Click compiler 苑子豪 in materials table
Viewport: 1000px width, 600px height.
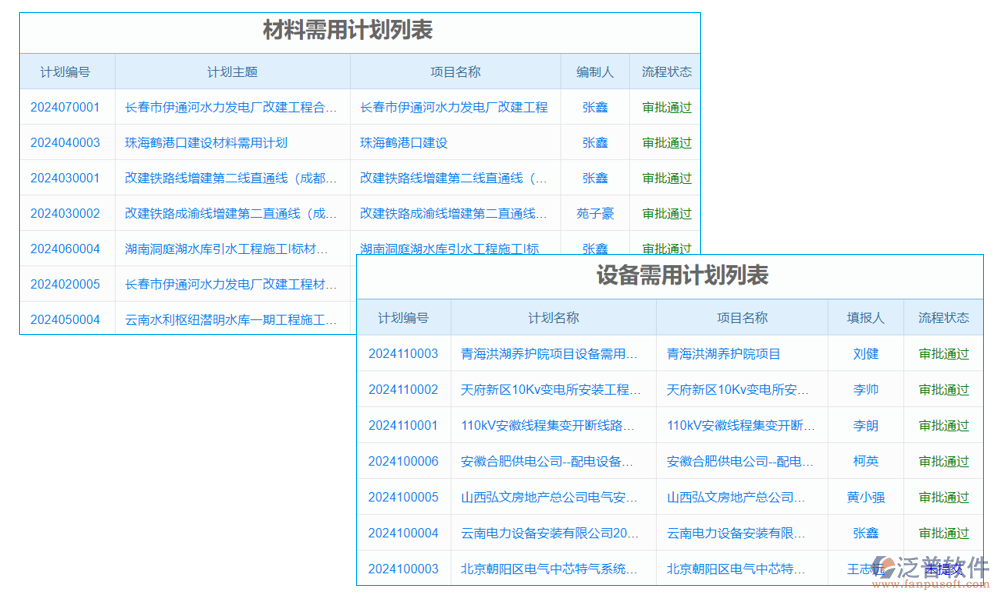[x=595, y=213]
